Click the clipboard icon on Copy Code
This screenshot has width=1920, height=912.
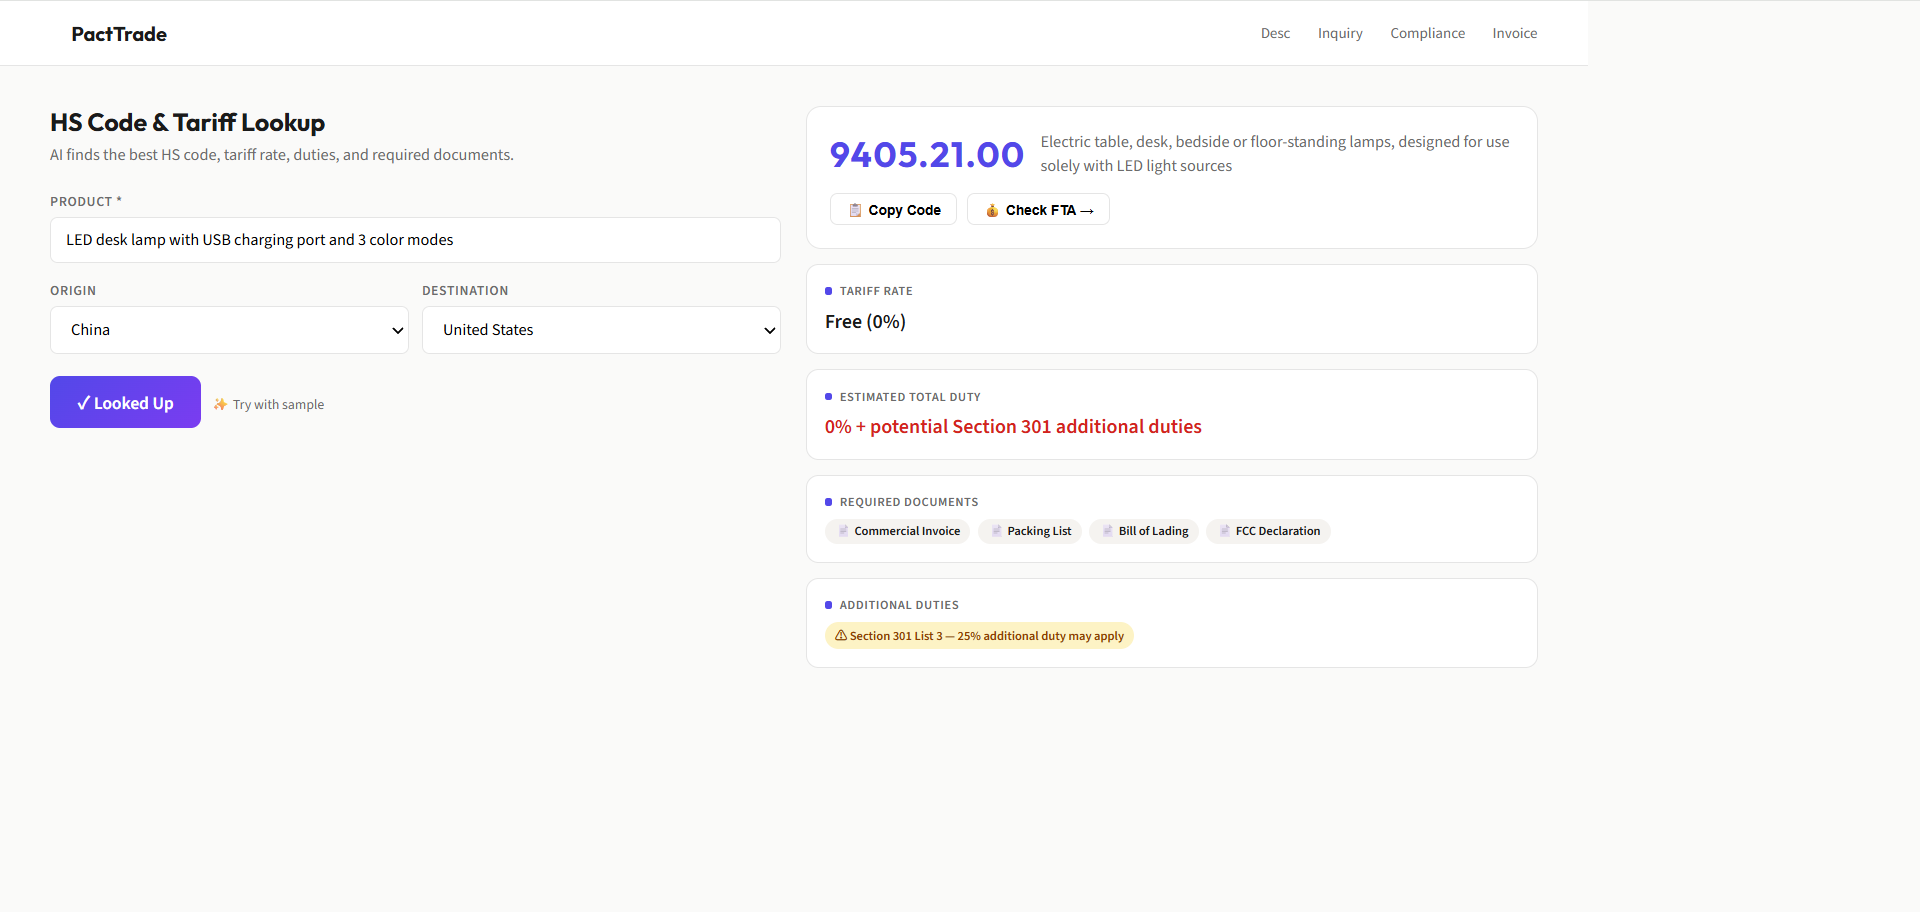click(x=855, y=210)
